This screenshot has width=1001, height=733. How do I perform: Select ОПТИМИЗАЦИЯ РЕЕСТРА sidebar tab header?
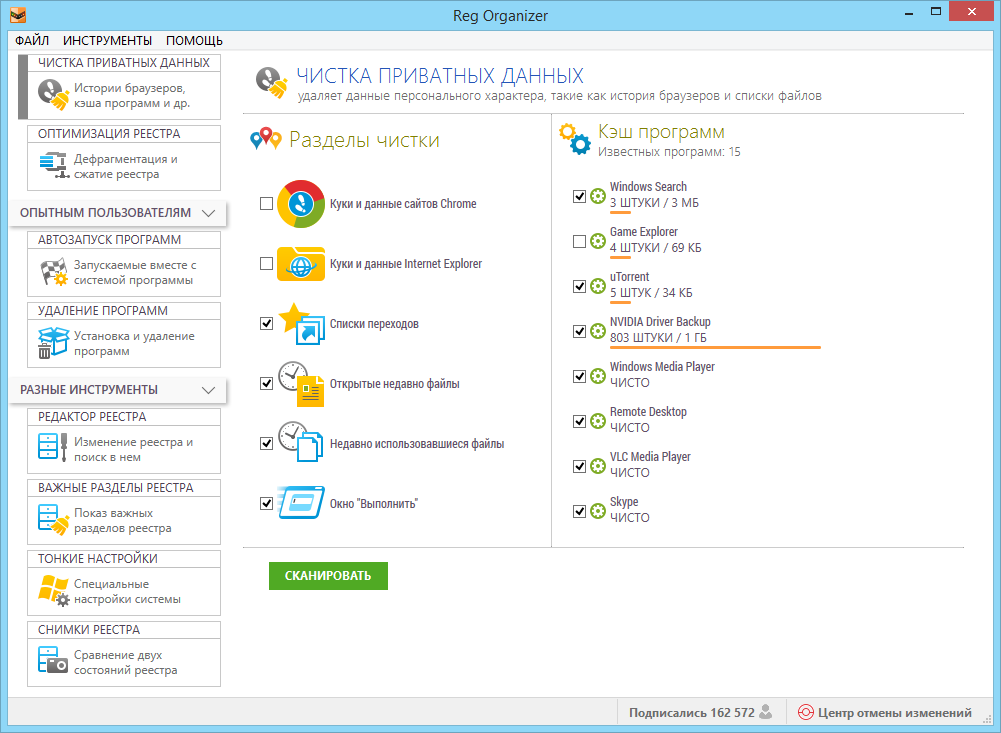point(124,133)
